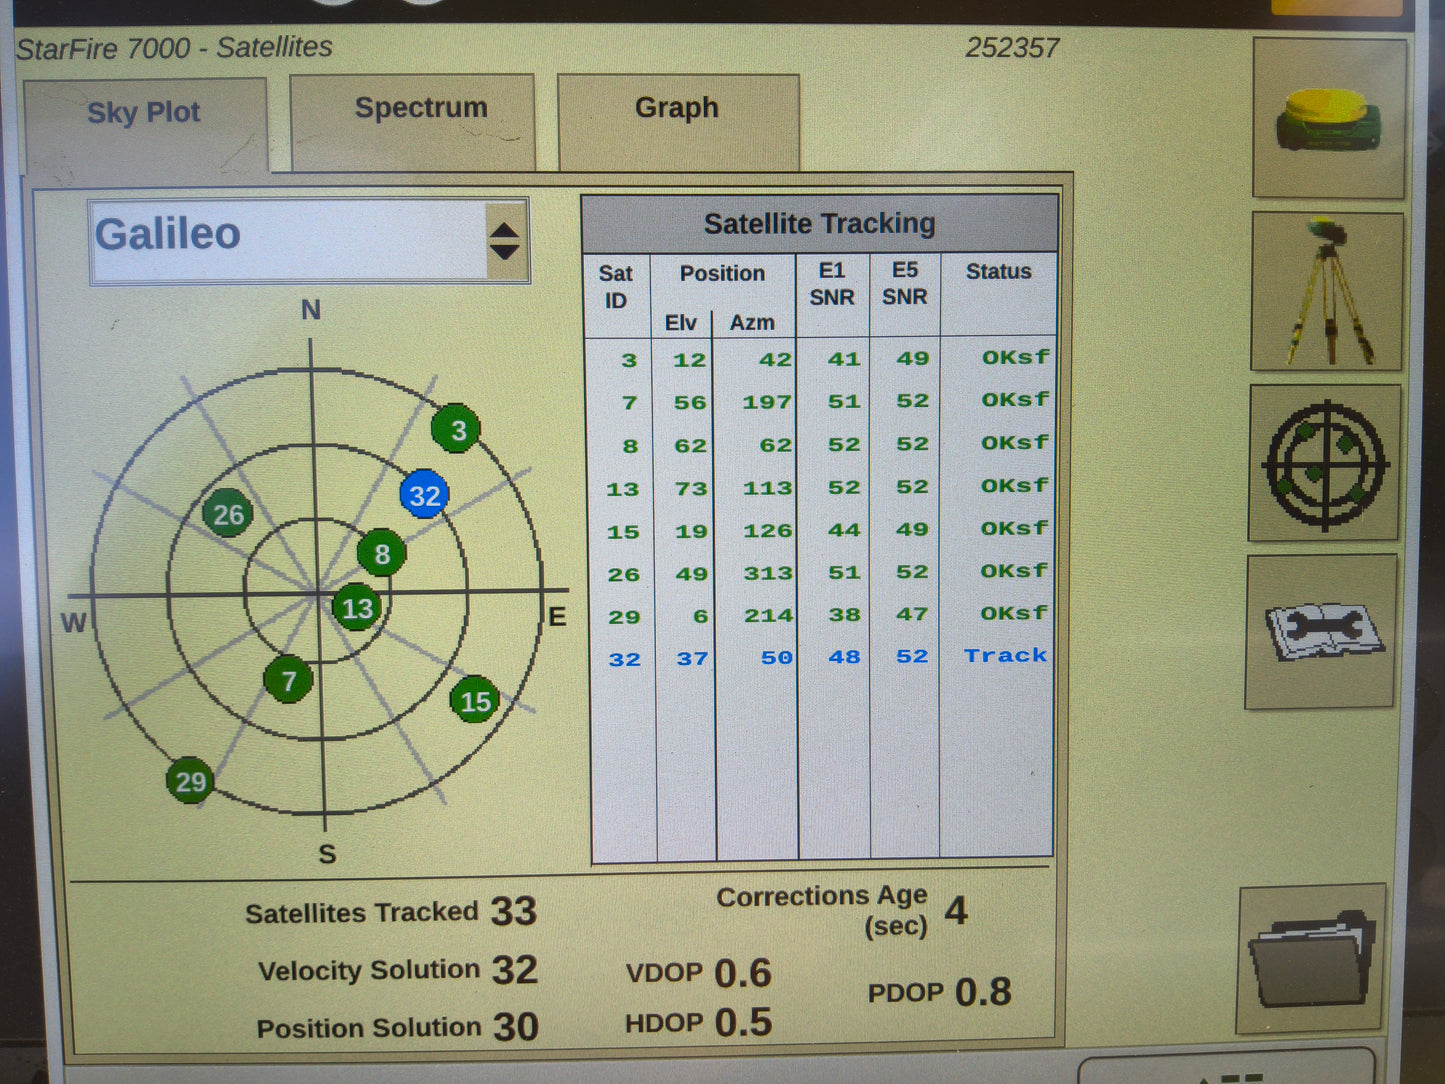Click the Velocity Solution value 32
The image size is (1445, 1084).
coord(514,970)
